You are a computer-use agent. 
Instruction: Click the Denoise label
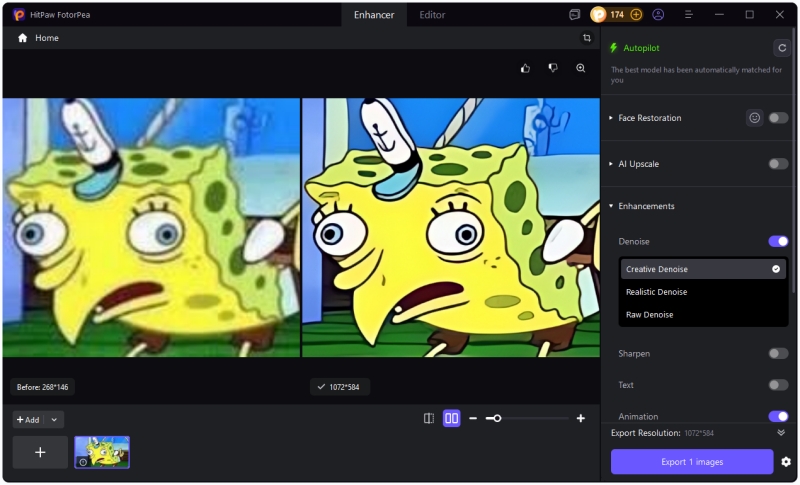click(634, 241)
